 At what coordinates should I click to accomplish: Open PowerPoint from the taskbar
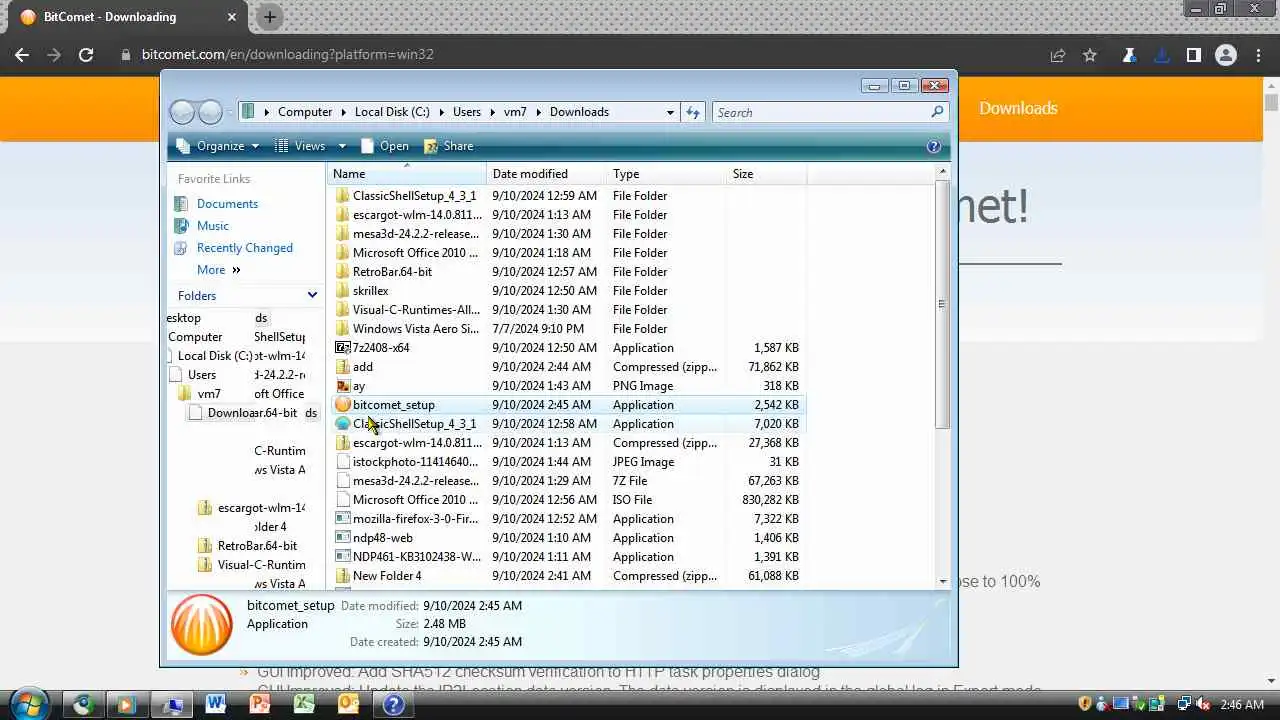[x=259, y=704]
